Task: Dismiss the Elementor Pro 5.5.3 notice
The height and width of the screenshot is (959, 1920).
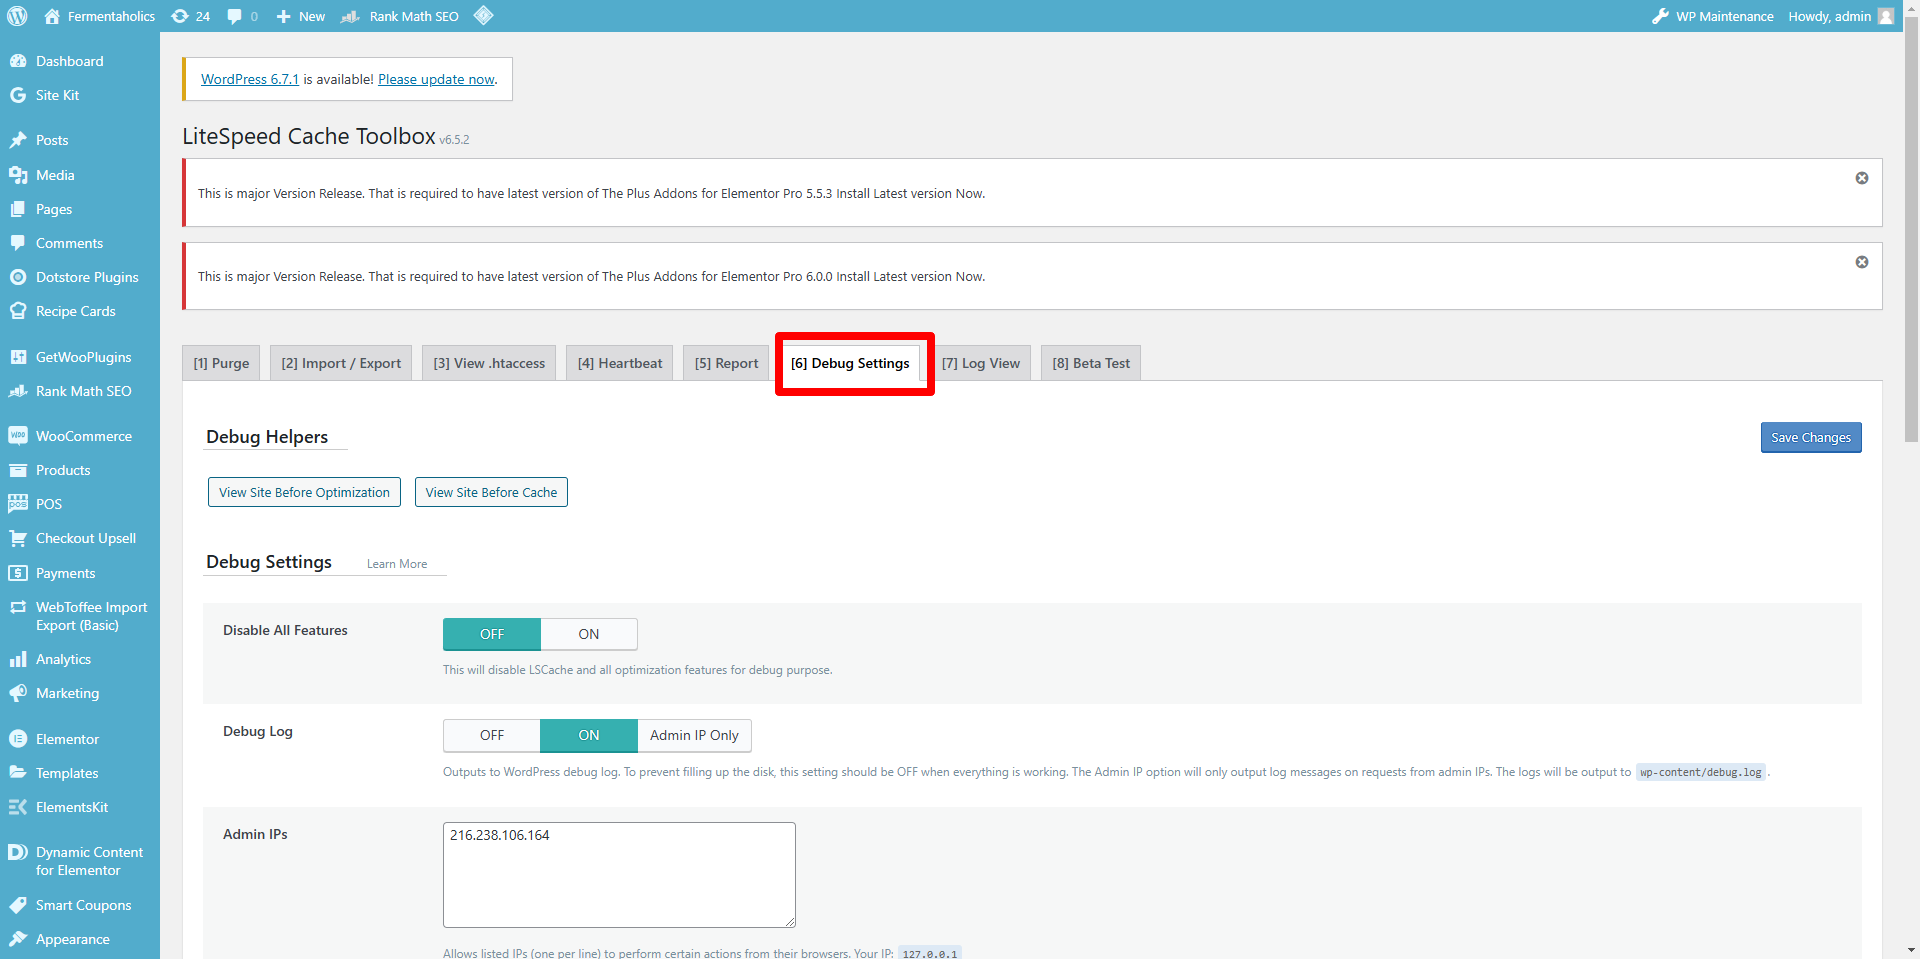Action: (1862, 178)
